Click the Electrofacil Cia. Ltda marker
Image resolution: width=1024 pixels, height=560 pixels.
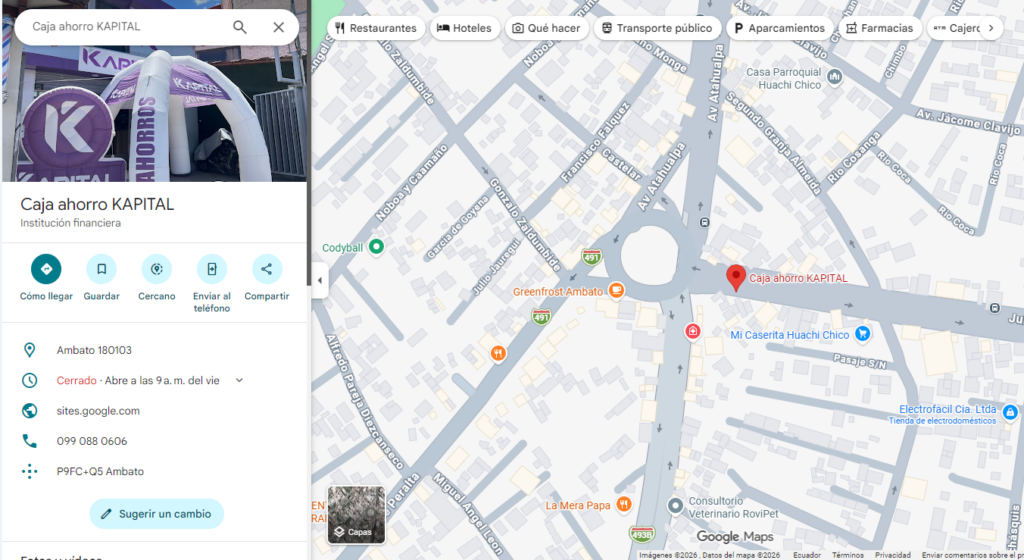pos(1010,412)
